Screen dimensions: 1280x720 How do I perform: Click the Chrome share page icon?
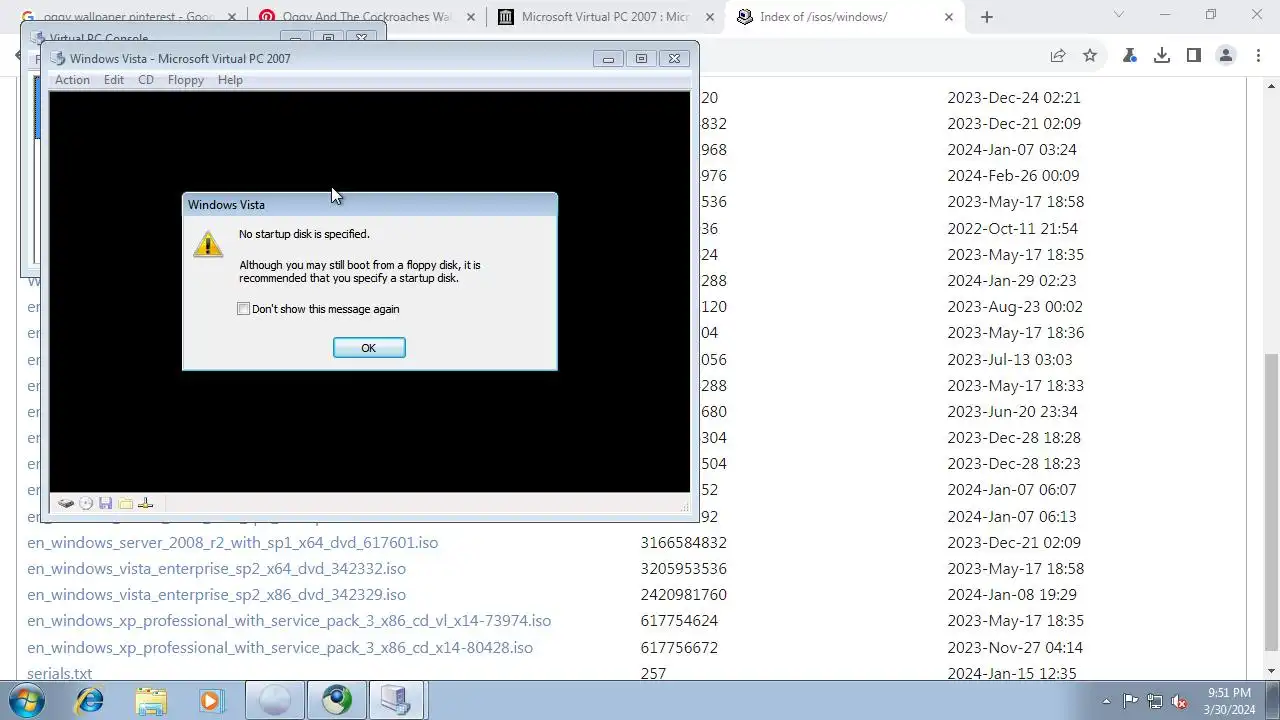[1058, 56]
